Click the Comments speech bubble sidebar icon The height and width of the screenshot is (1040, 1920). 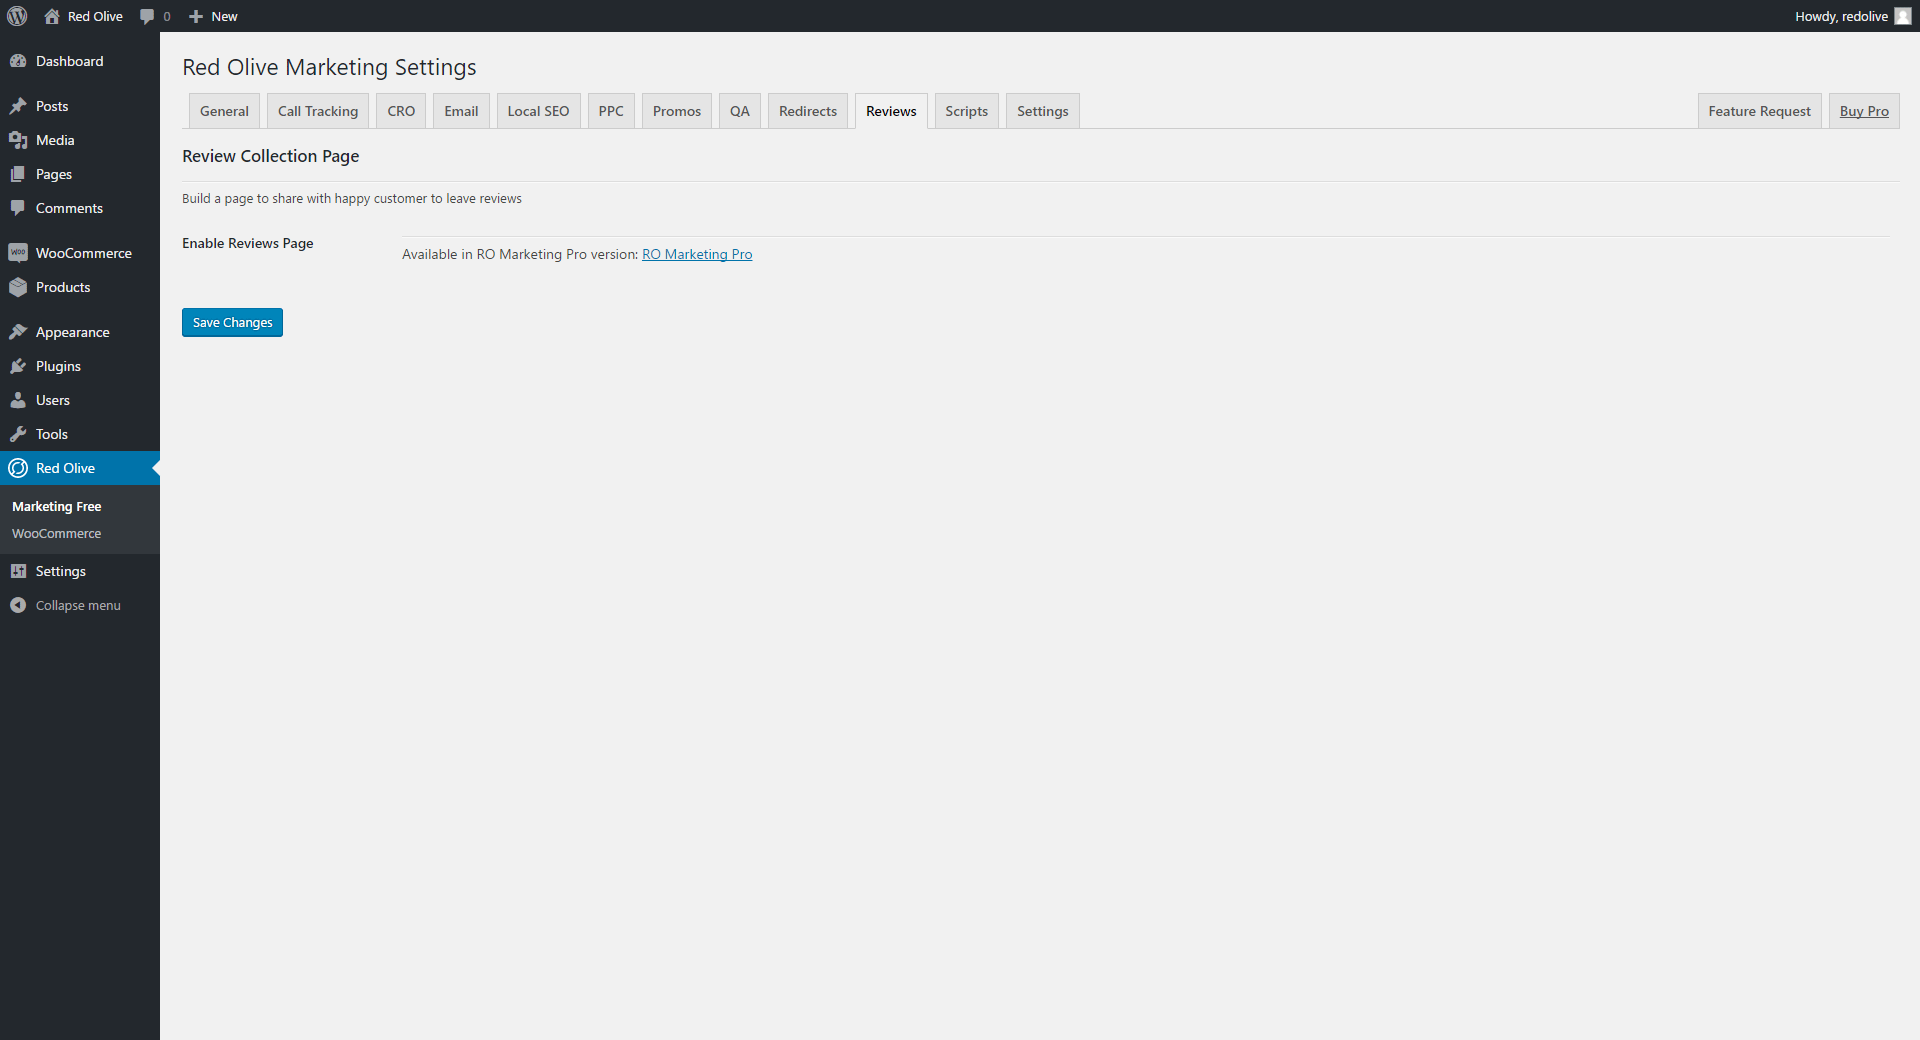pyautogui.click(x=18, y=208)
